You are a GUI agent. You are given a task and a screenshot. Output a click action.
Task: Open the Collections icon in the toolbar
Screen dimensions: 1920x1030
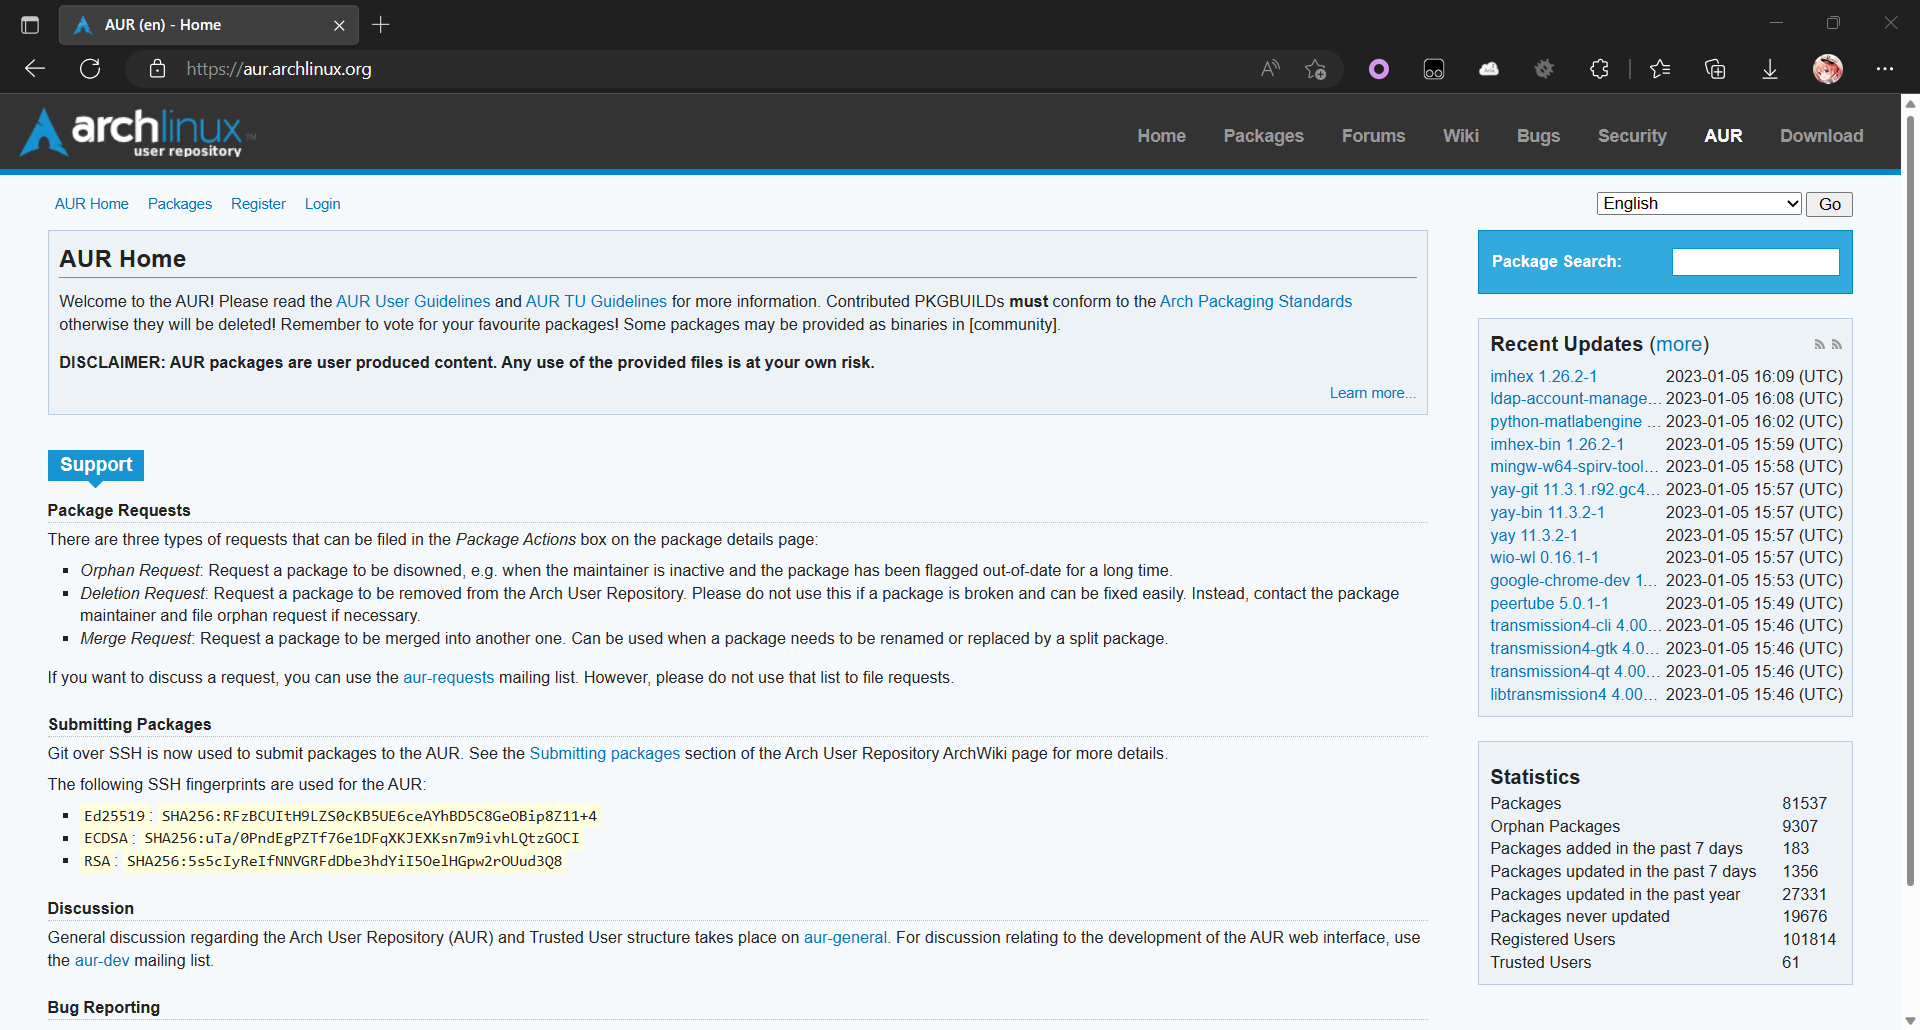(1716, 68)
